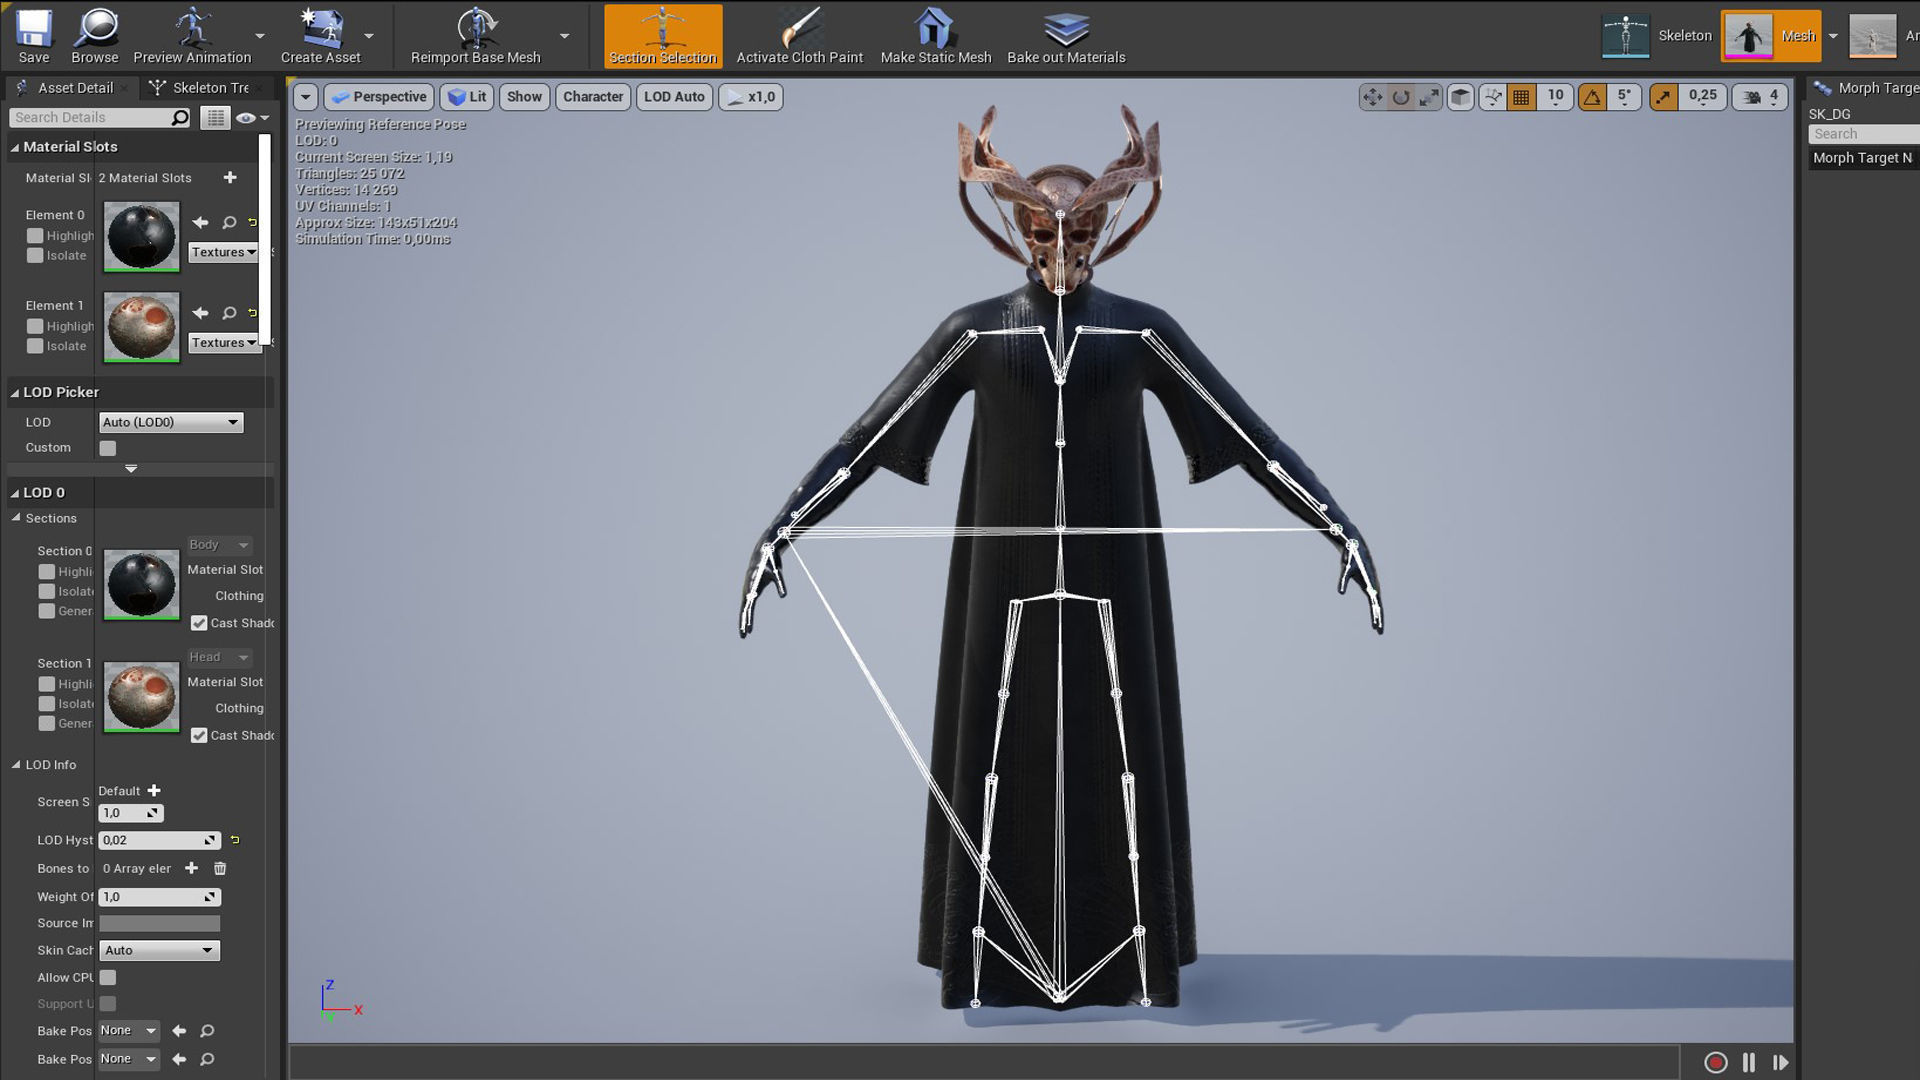Viewport: 1920px width, 1080px height.
Task: Uncheck Cast Shadow for Section 1
Action: pos(199,735)
